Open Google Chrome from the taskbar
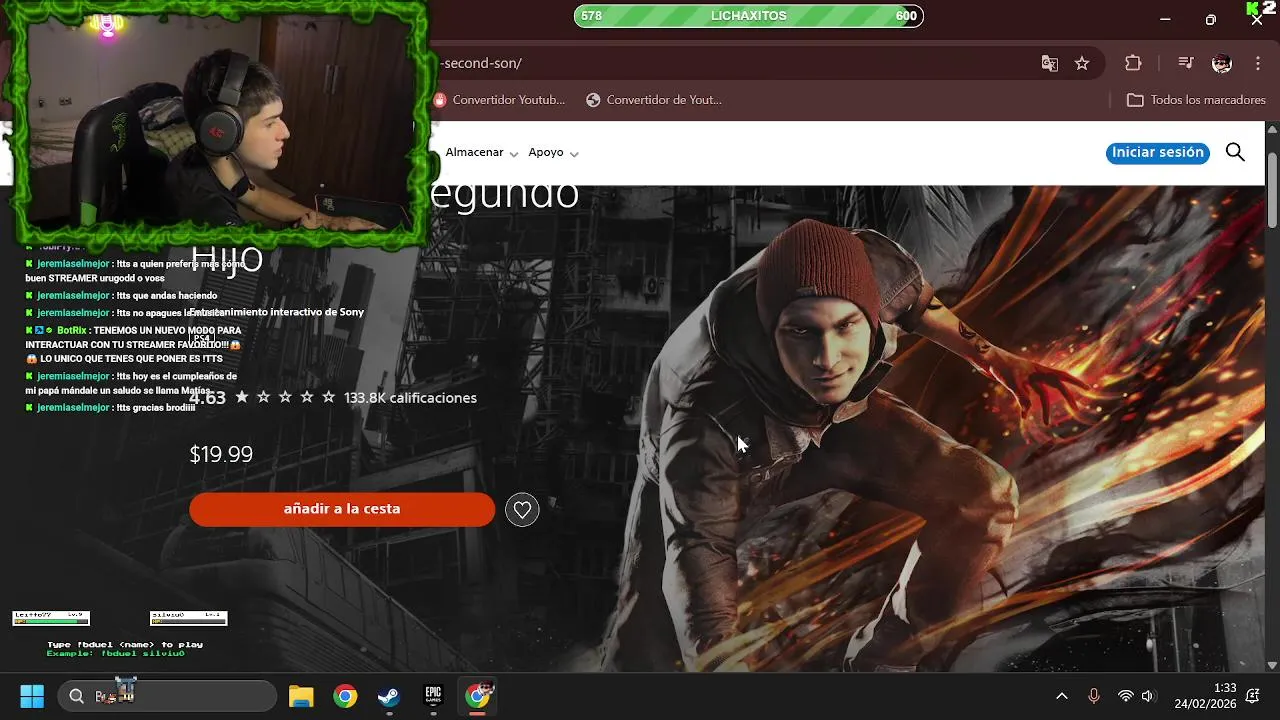Image resolution: width=1280 pixels, height=720 pixels. [x=345, y=696]
